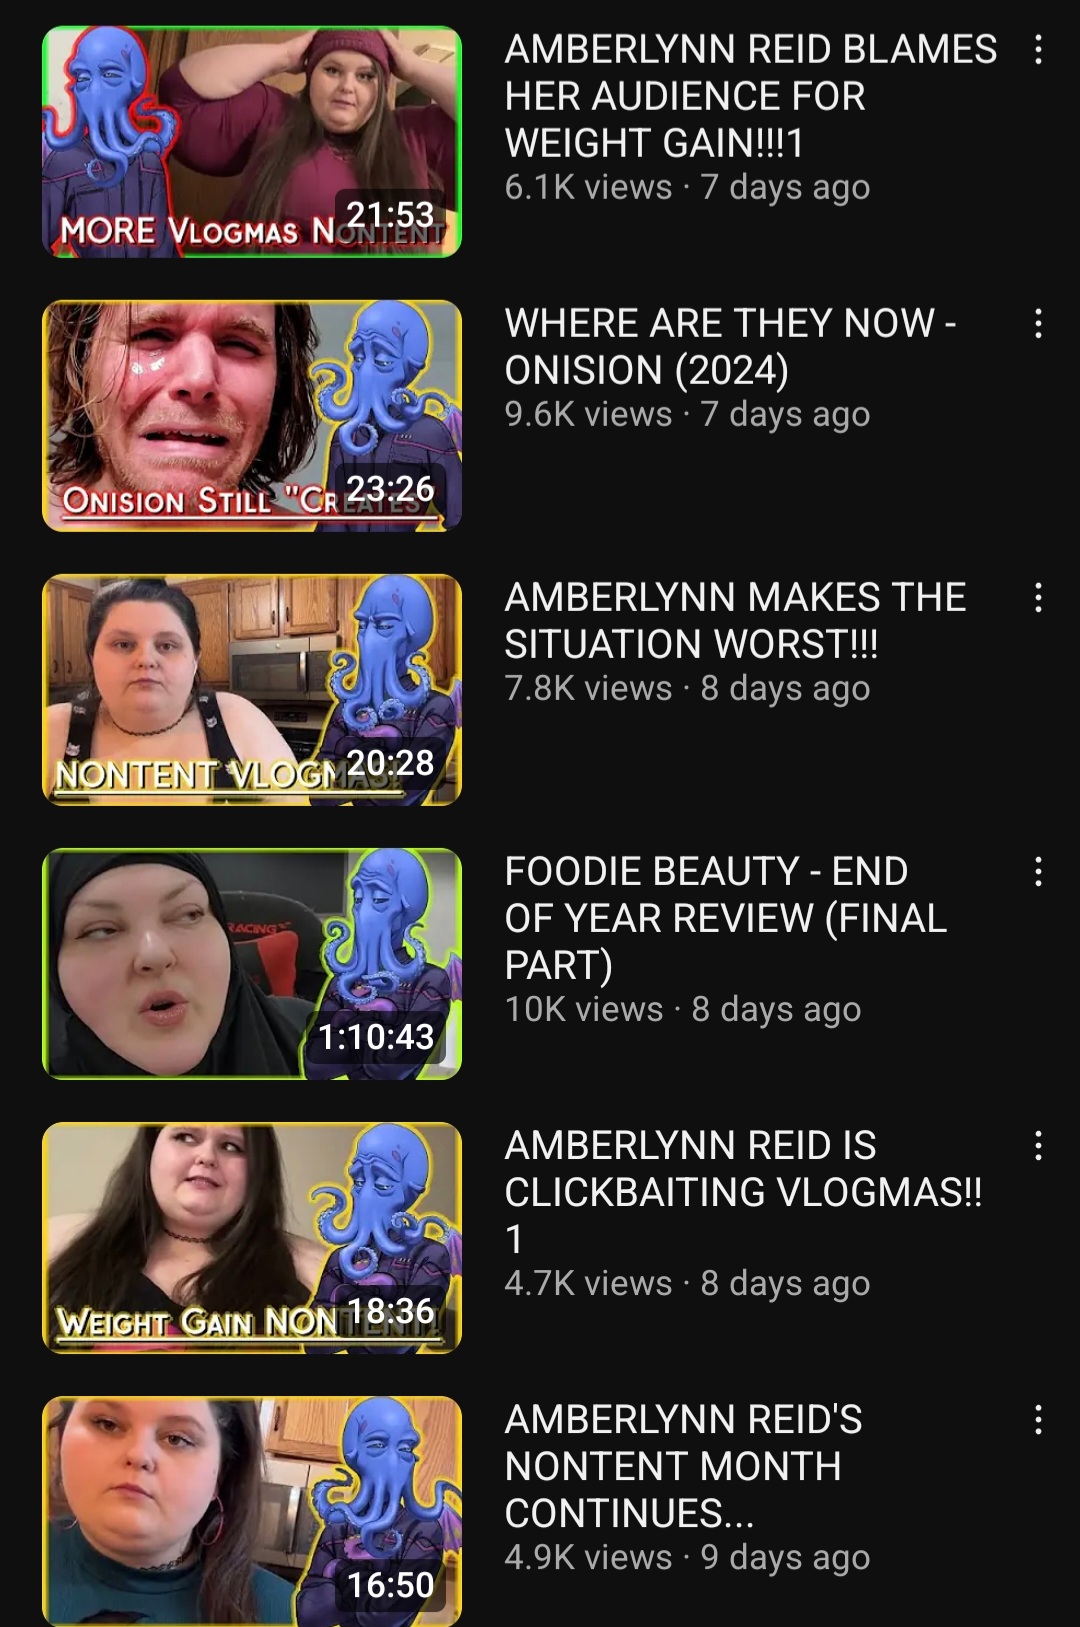The height and width of the screenshot is (1627, 1080).
Task: Open more options for 'Nontent Month Continues' video
Action: click(x=1038, y=1419)
